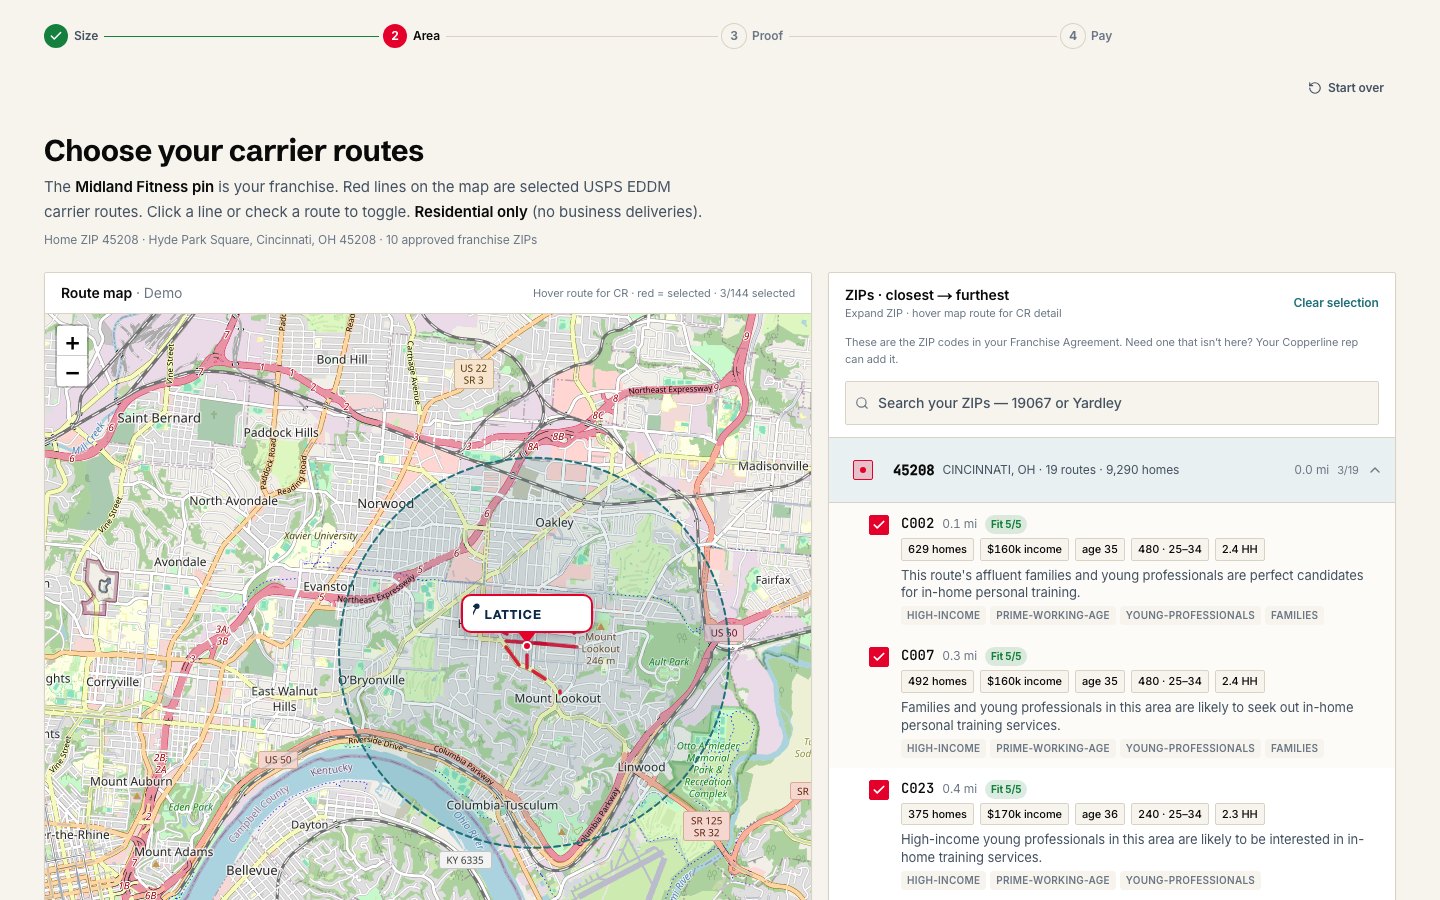
Task: Go to the Proof step
Action: [753, 36]
